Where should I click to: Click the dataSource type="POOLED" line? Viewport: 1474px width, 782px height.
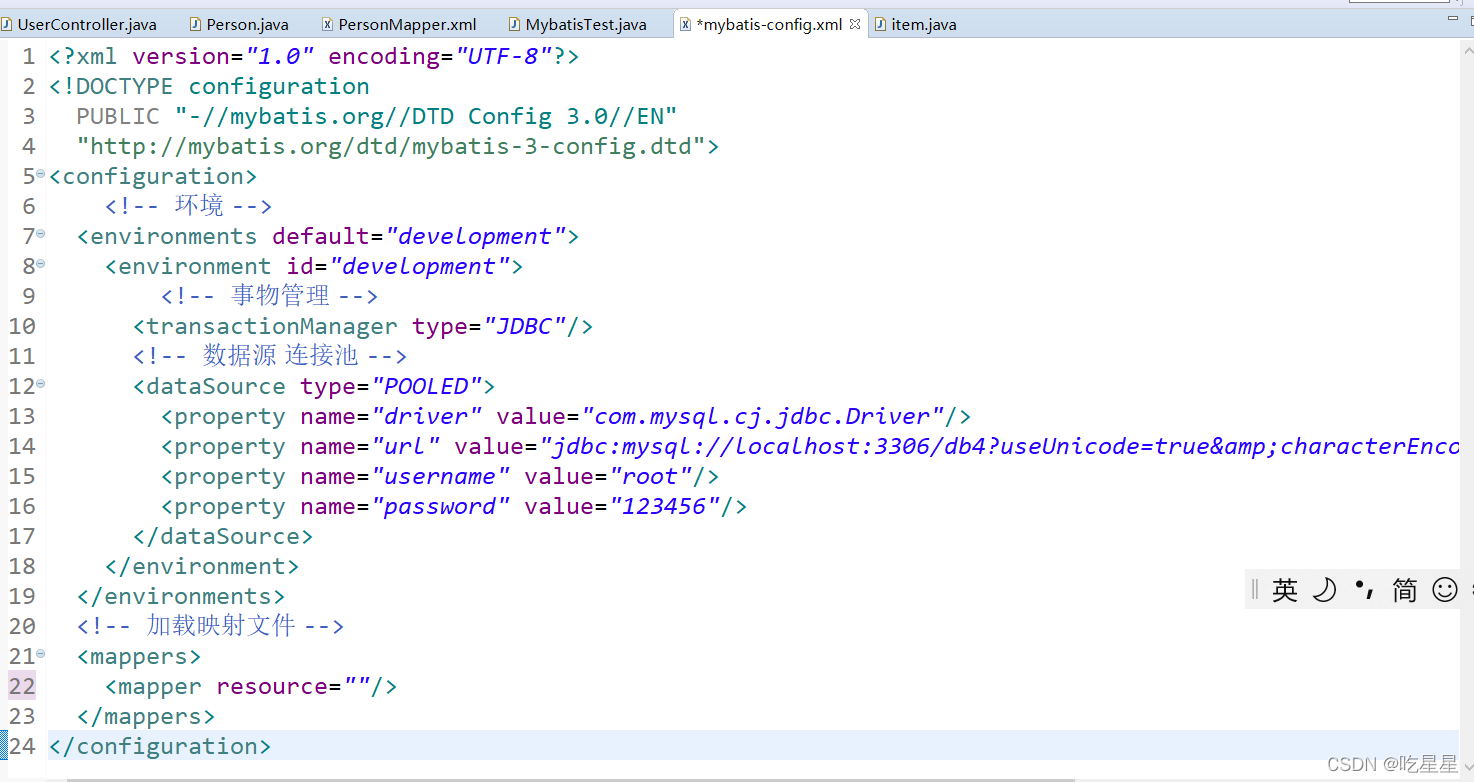314,386
